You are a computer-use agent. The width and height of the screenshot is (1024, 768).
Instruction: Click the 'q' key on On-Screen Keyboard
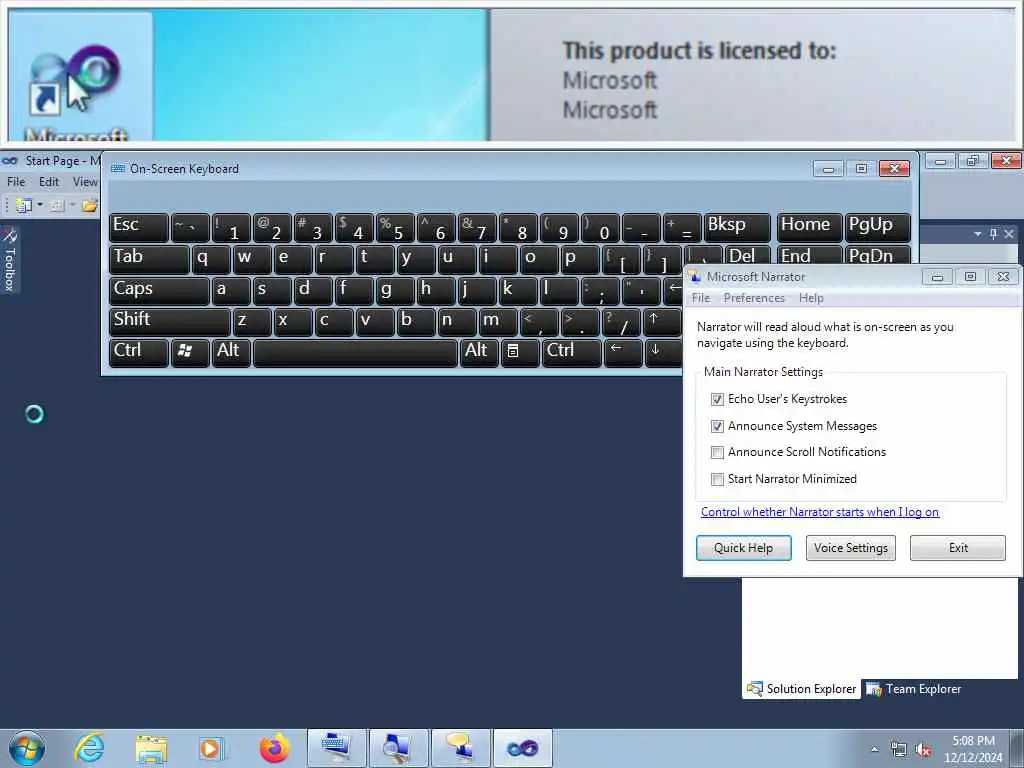pos(210,259)
